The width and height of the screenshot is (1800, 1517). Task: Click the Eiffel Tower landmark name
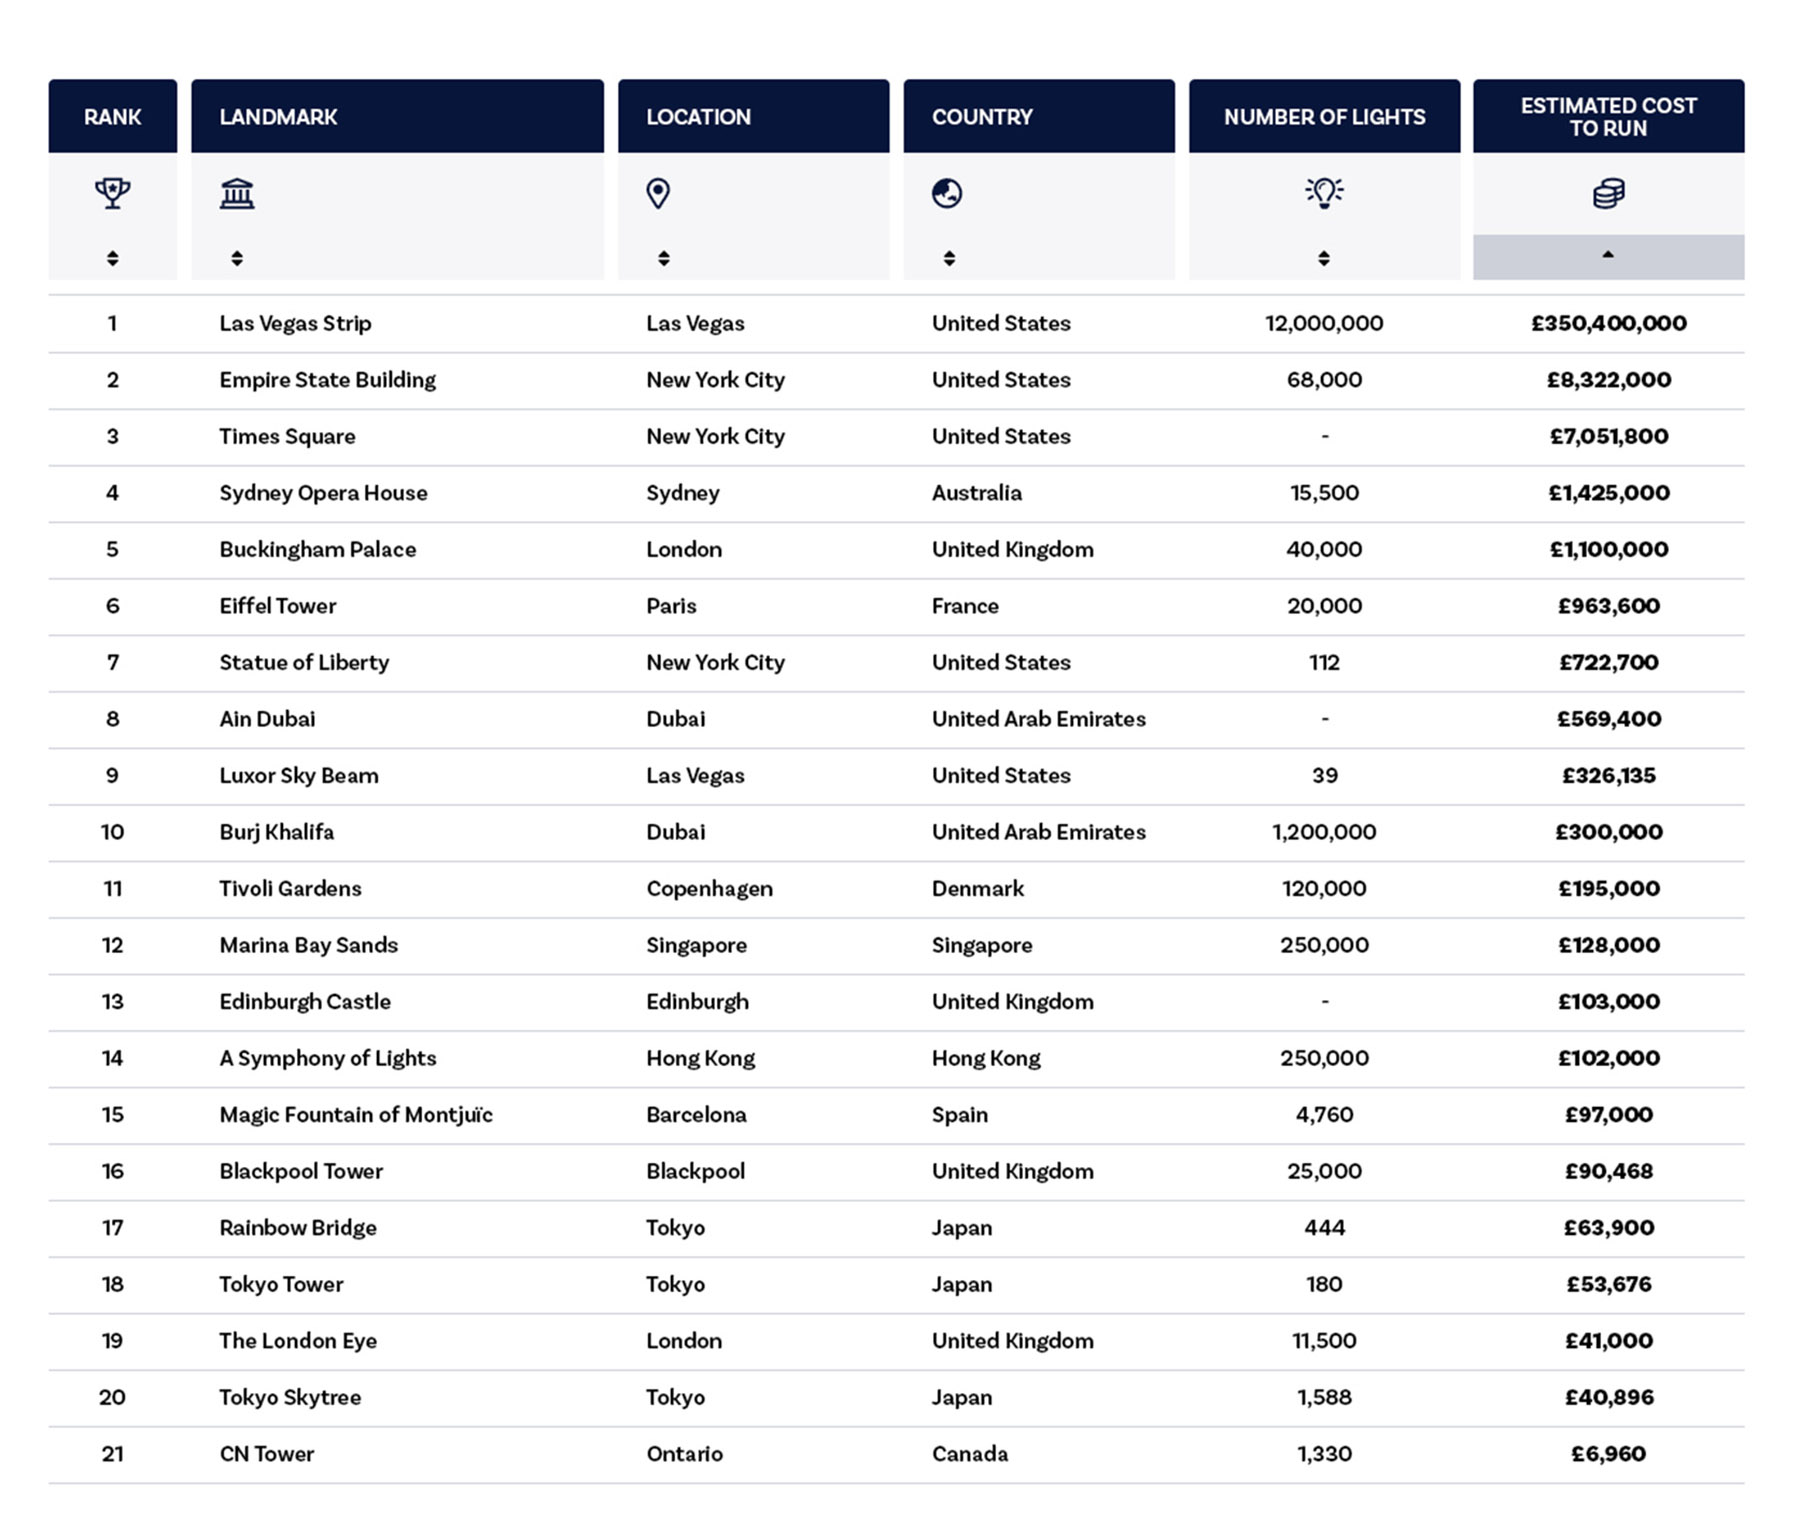point(278,606)
